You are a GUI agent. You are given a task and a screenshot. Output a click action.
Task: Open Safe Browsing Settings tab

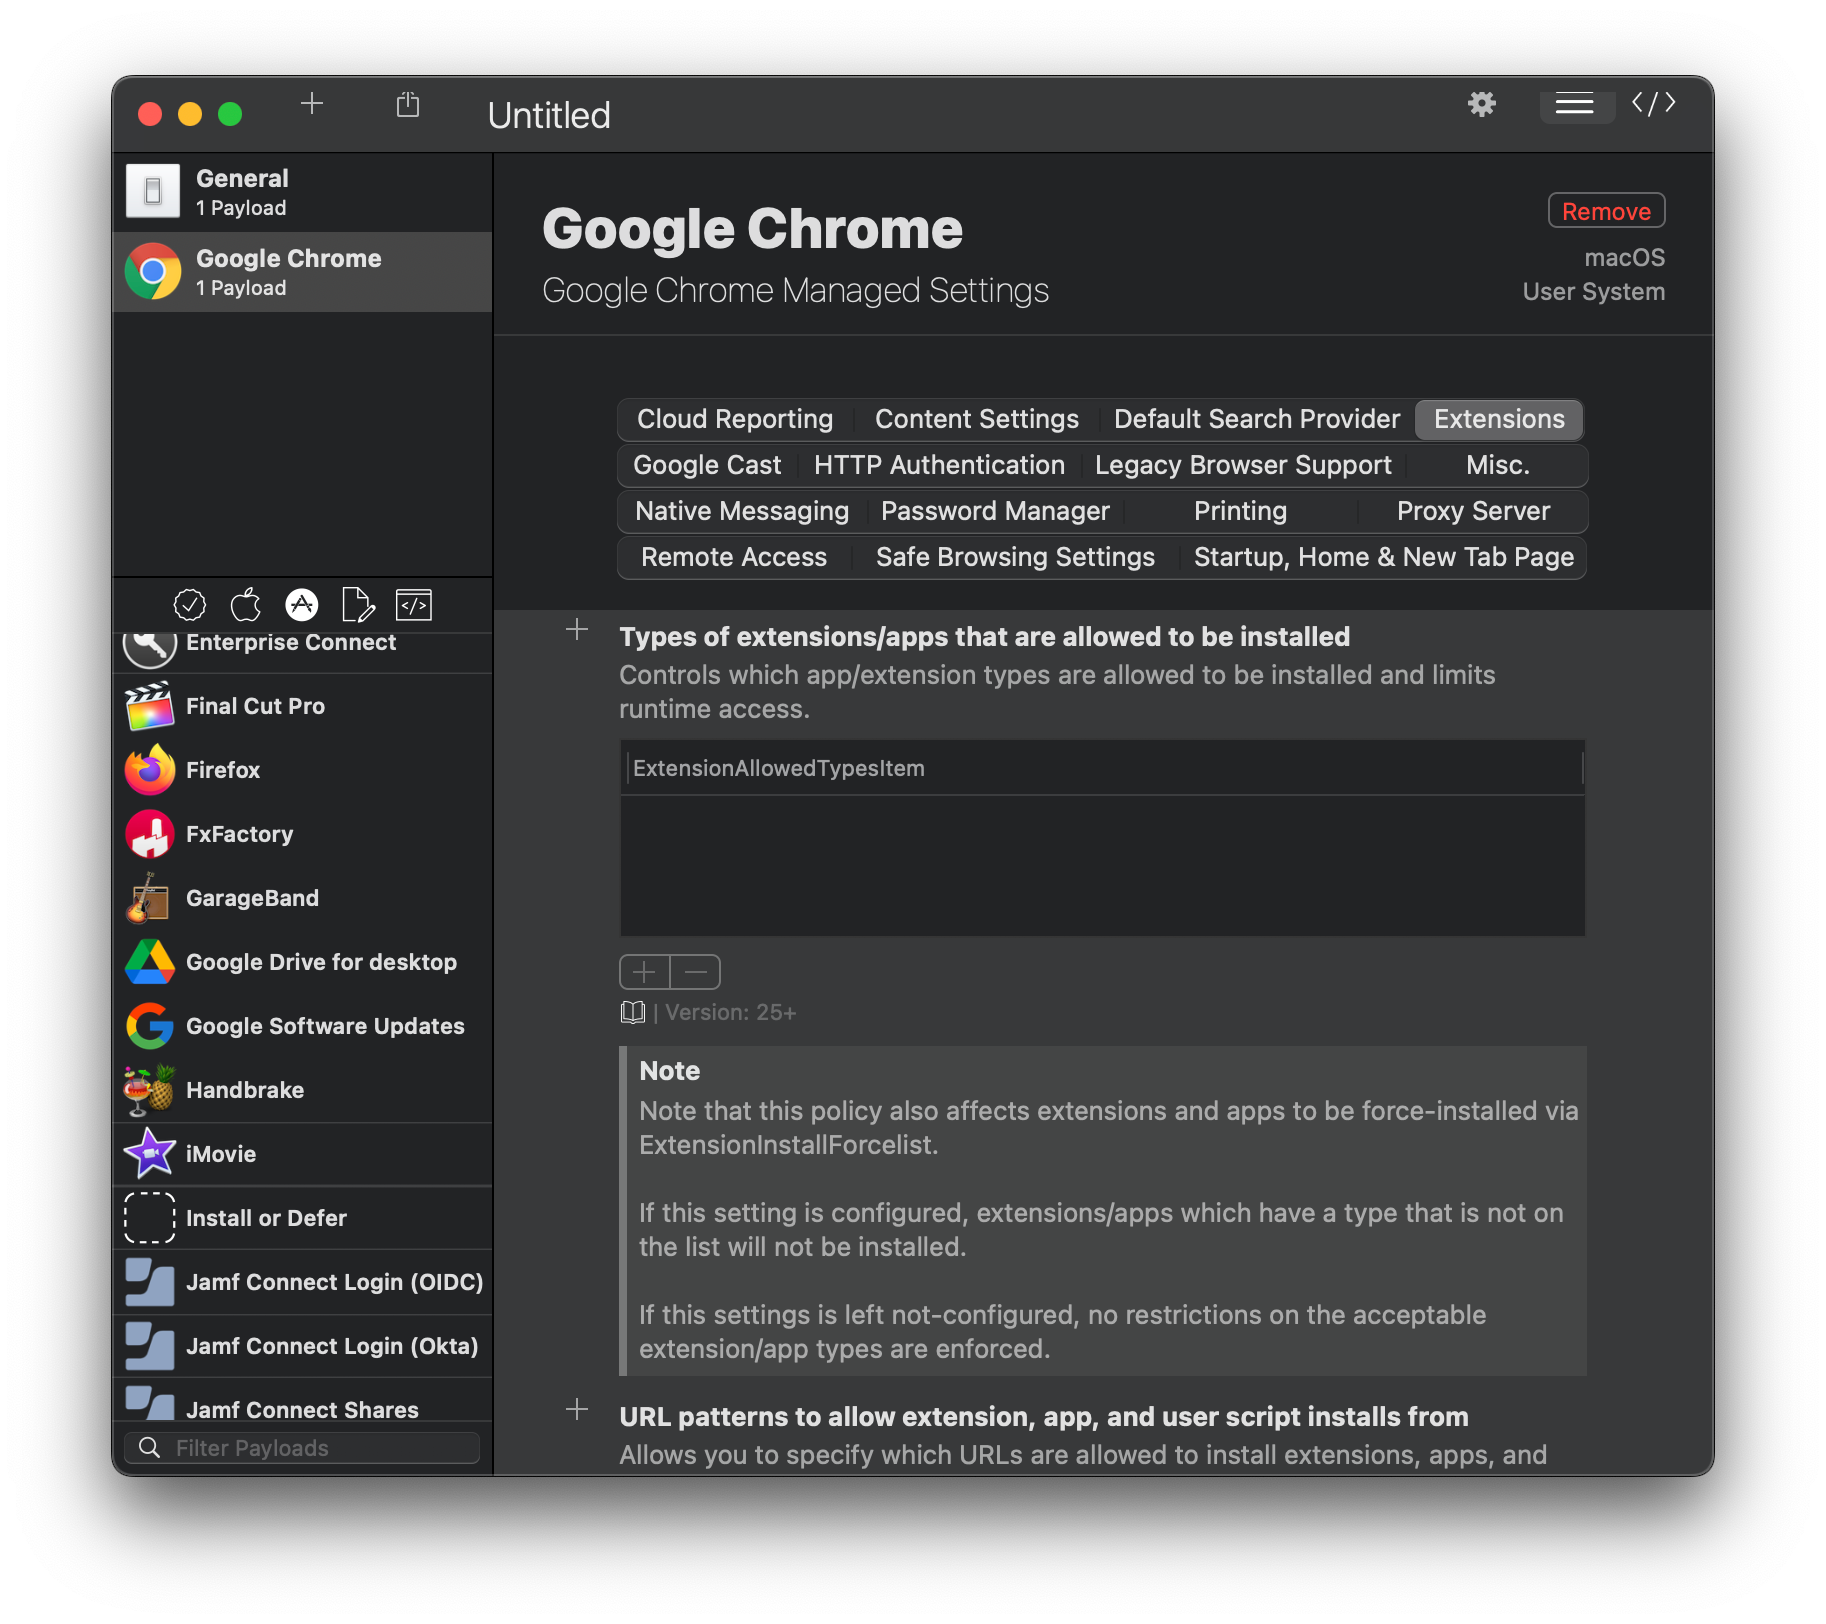(1015, 557)
